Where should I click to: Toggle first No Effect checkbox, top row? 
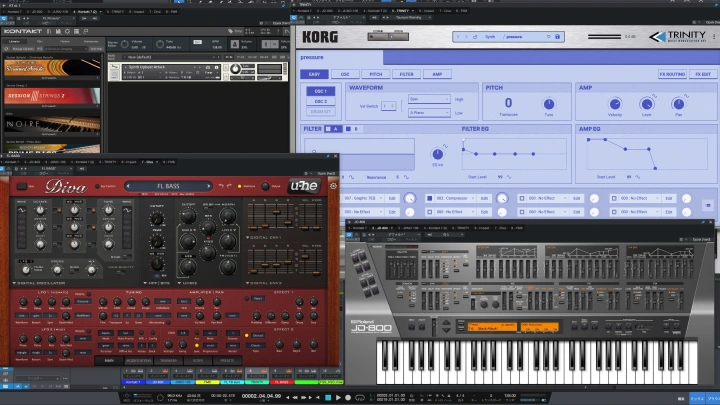(x=522, y=198)
